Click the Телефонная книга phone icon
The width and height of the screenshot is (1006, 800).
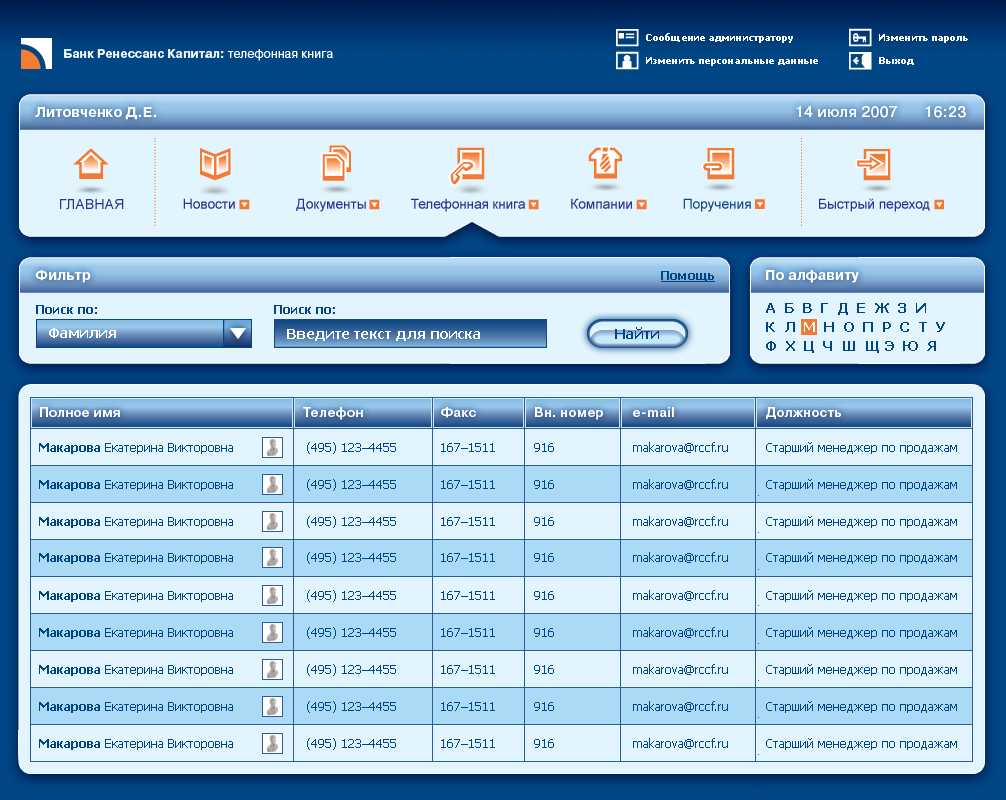[467, 164]
